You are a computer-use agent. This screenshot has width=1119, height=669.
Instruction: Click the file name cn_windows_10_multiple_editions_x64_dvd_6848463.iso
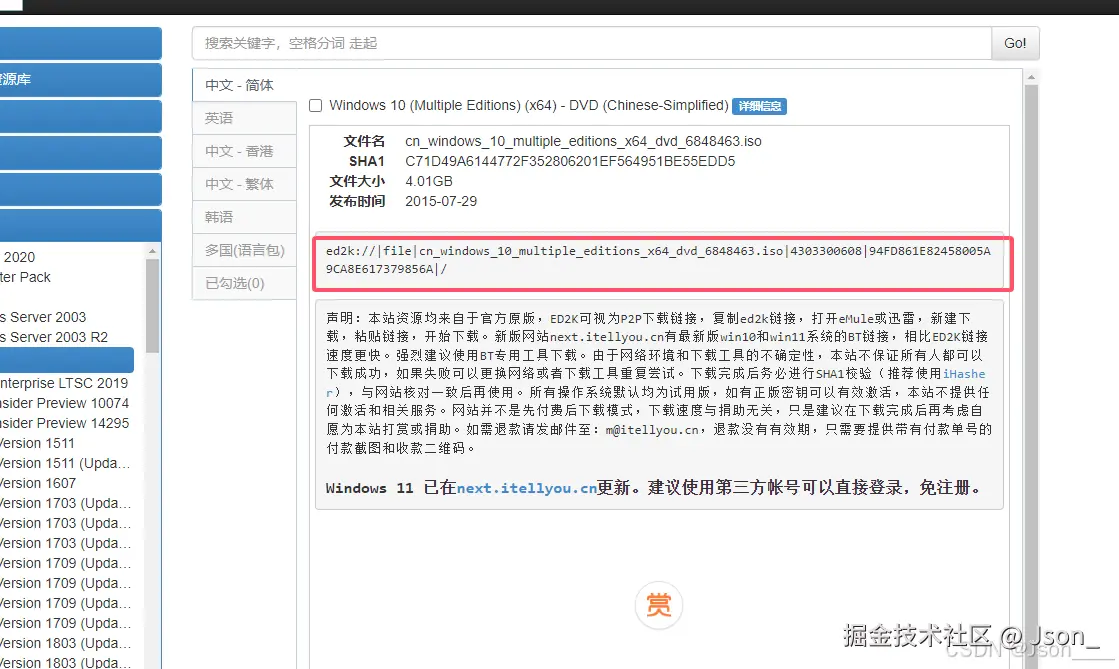click(583, 141)
